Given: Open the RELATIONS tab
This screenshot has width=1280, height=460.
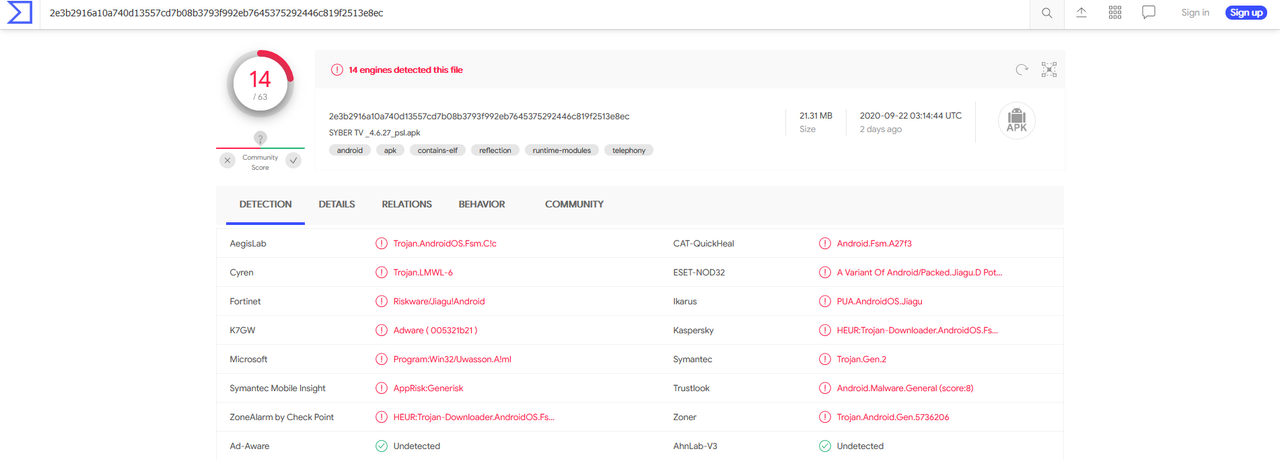Looking at the screenshot, I should [x=407, y=204].
